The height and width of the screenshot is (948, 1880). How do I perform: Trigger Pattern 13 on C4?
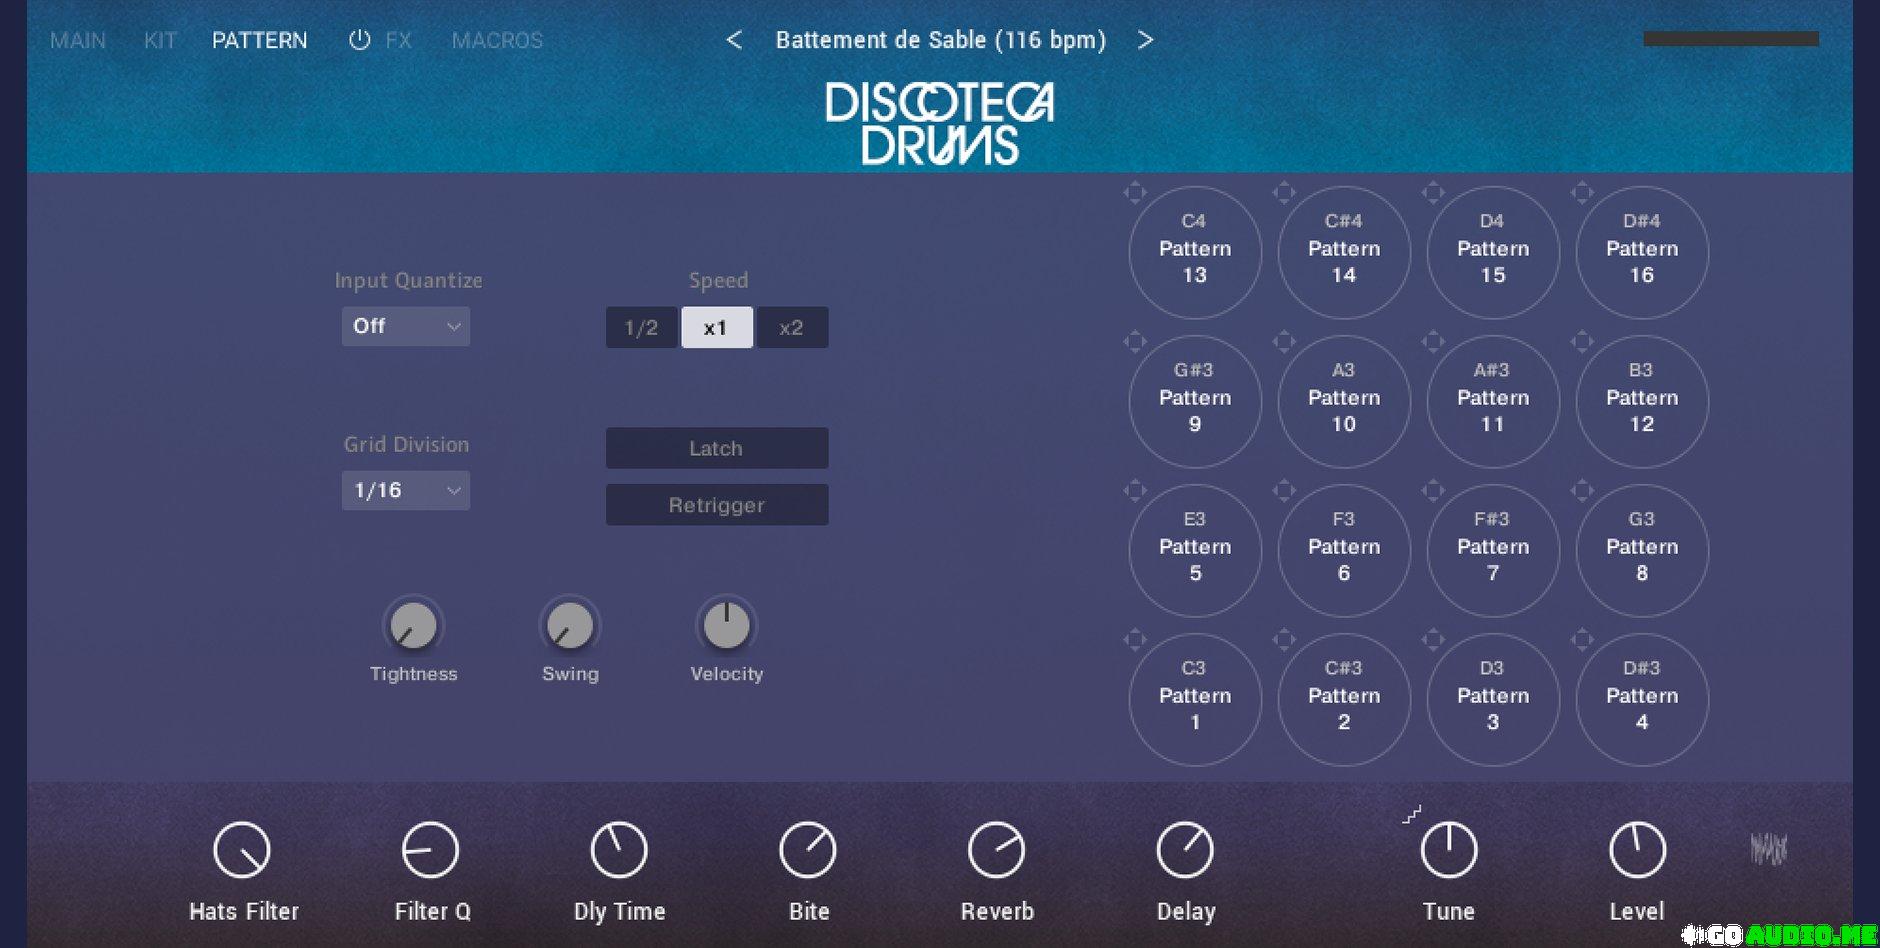pos(1195,253)
